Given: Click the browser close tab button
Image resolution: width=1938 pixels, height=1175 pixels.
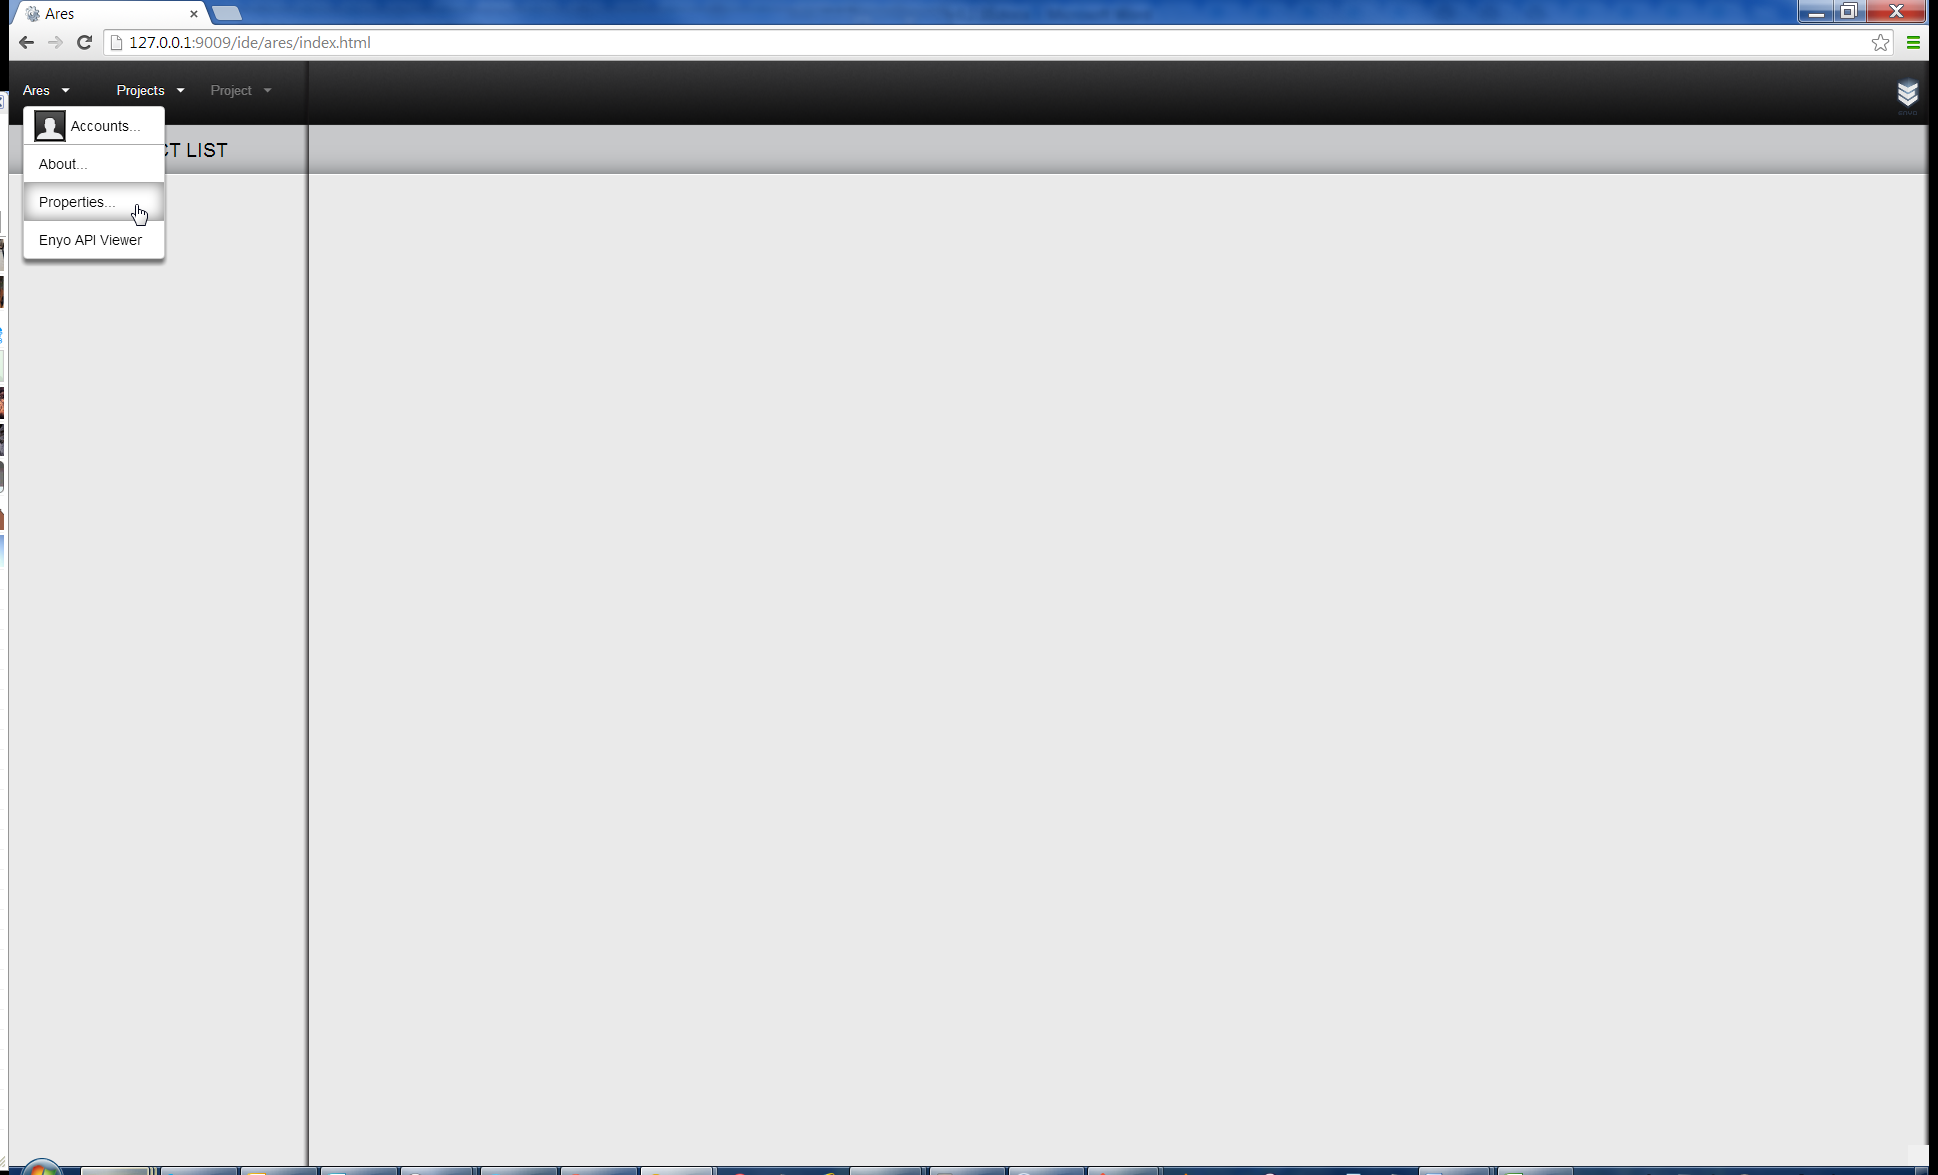Looking at the screenshot, I should pos(194,12).
